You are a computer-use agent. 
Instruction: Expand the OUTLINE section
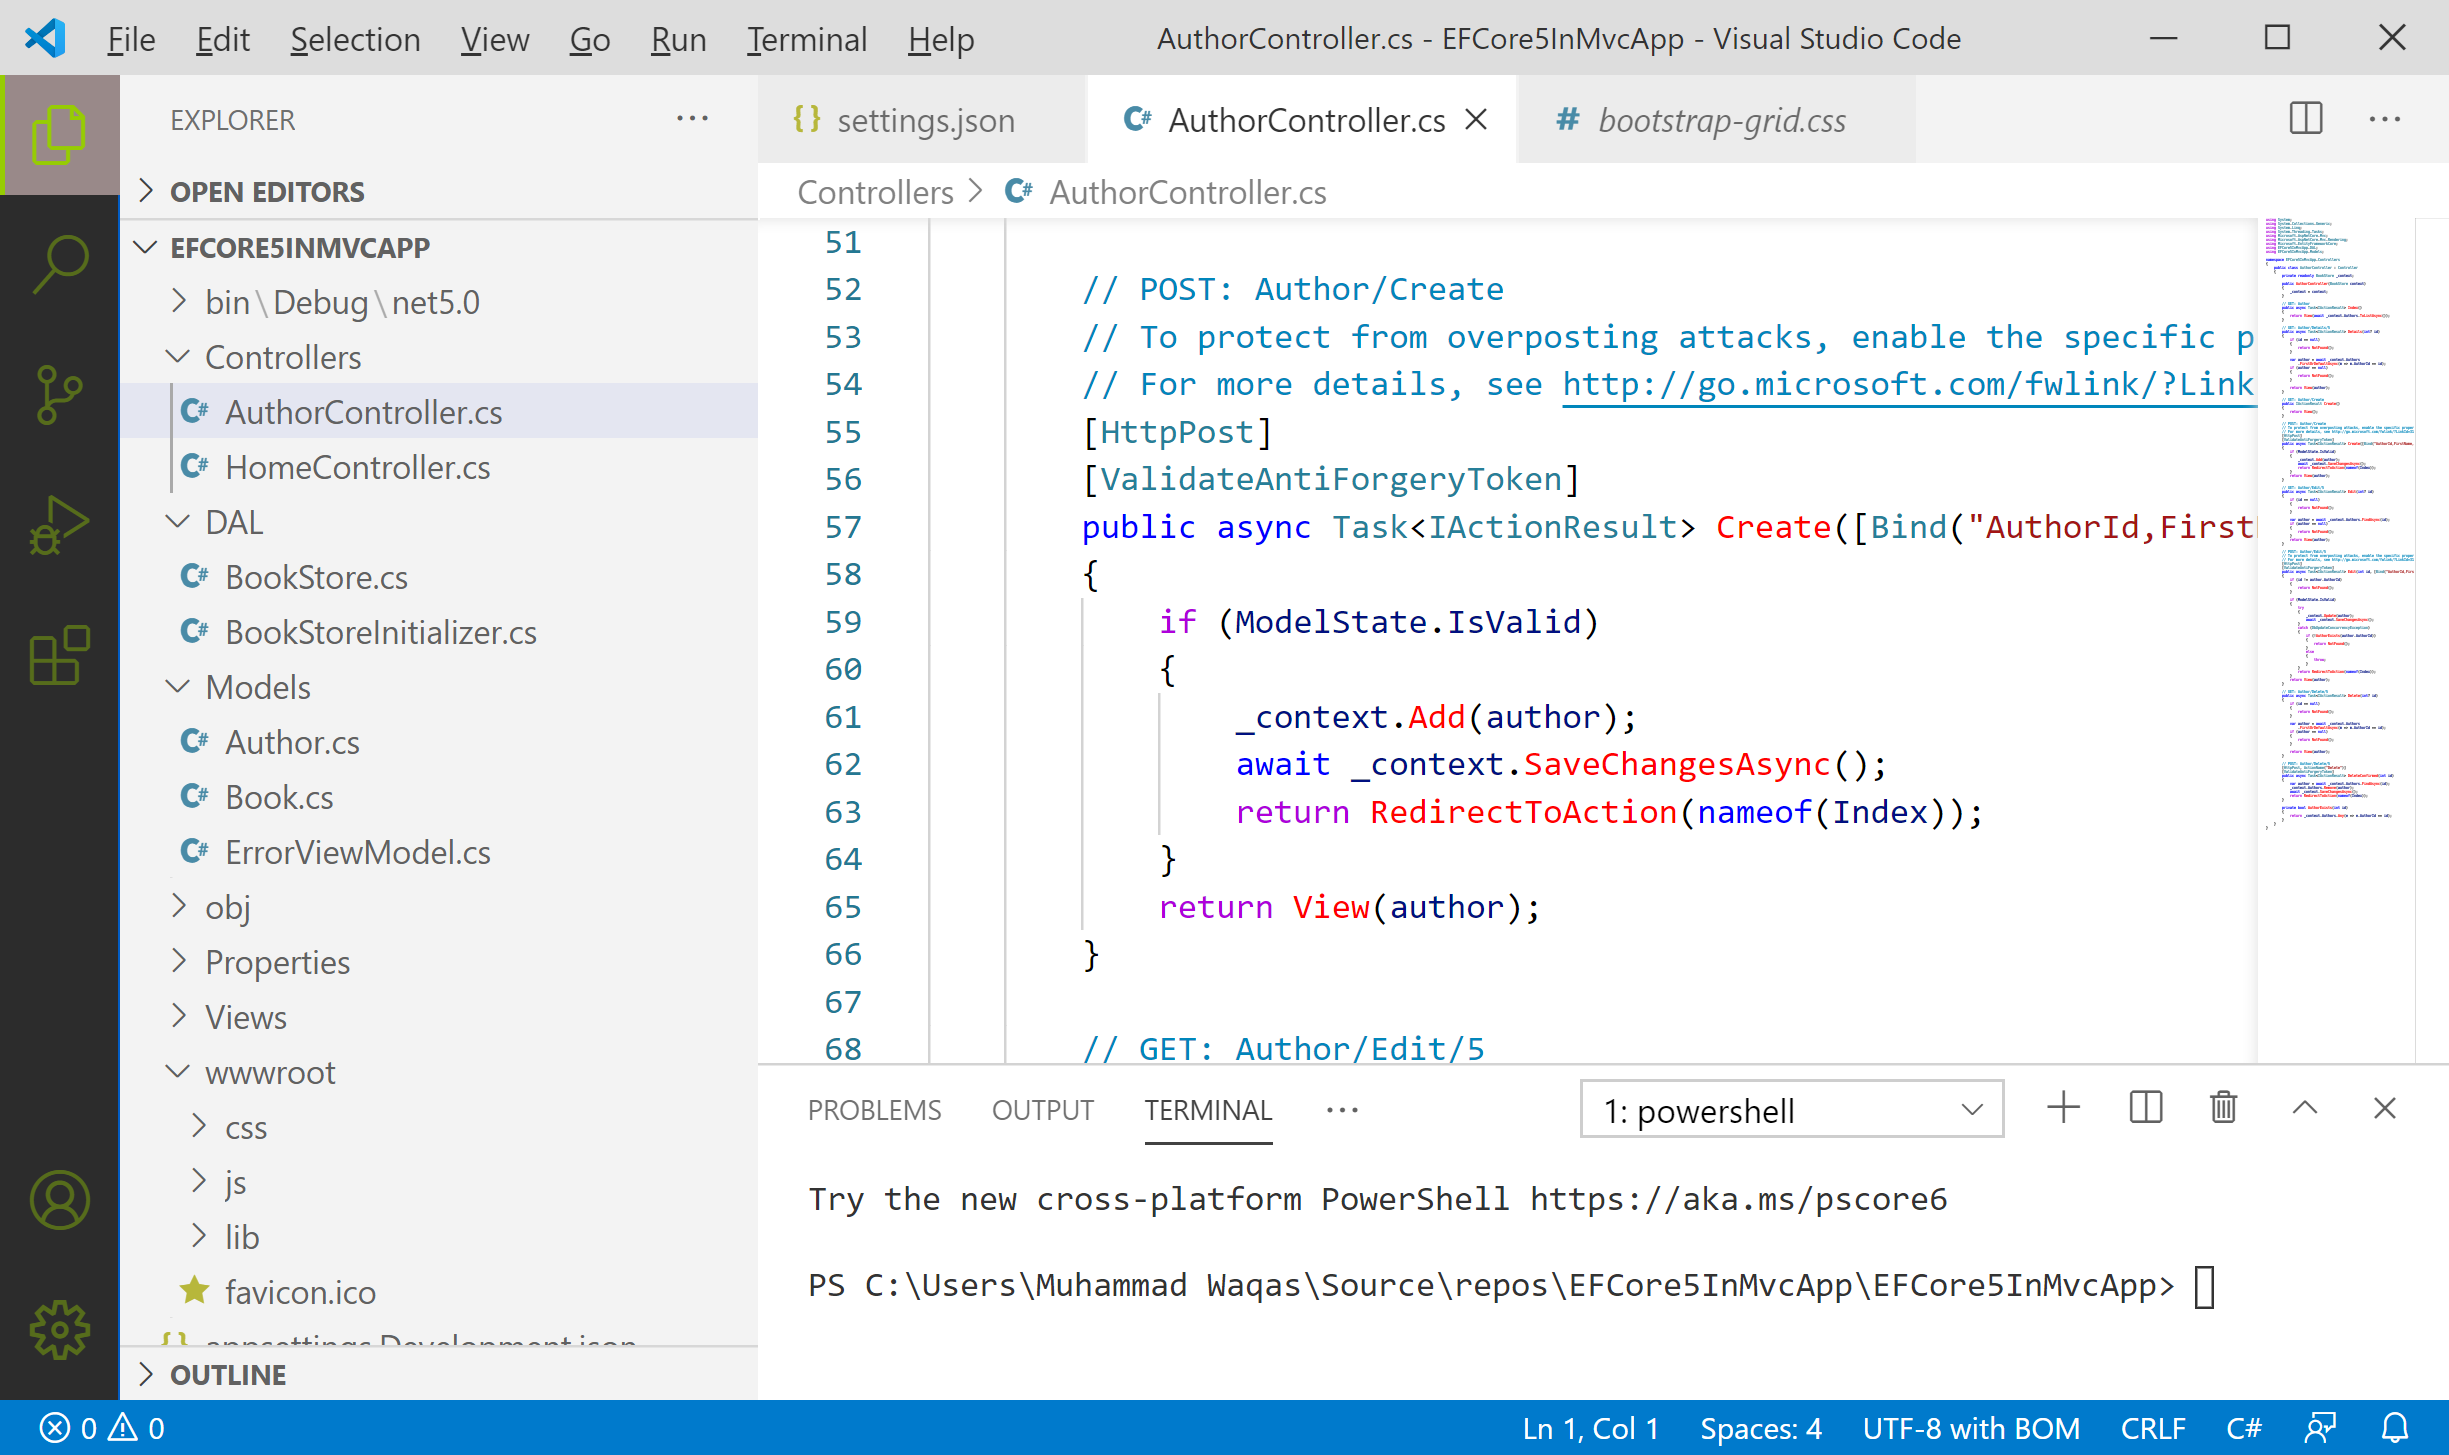[228, 1375]
